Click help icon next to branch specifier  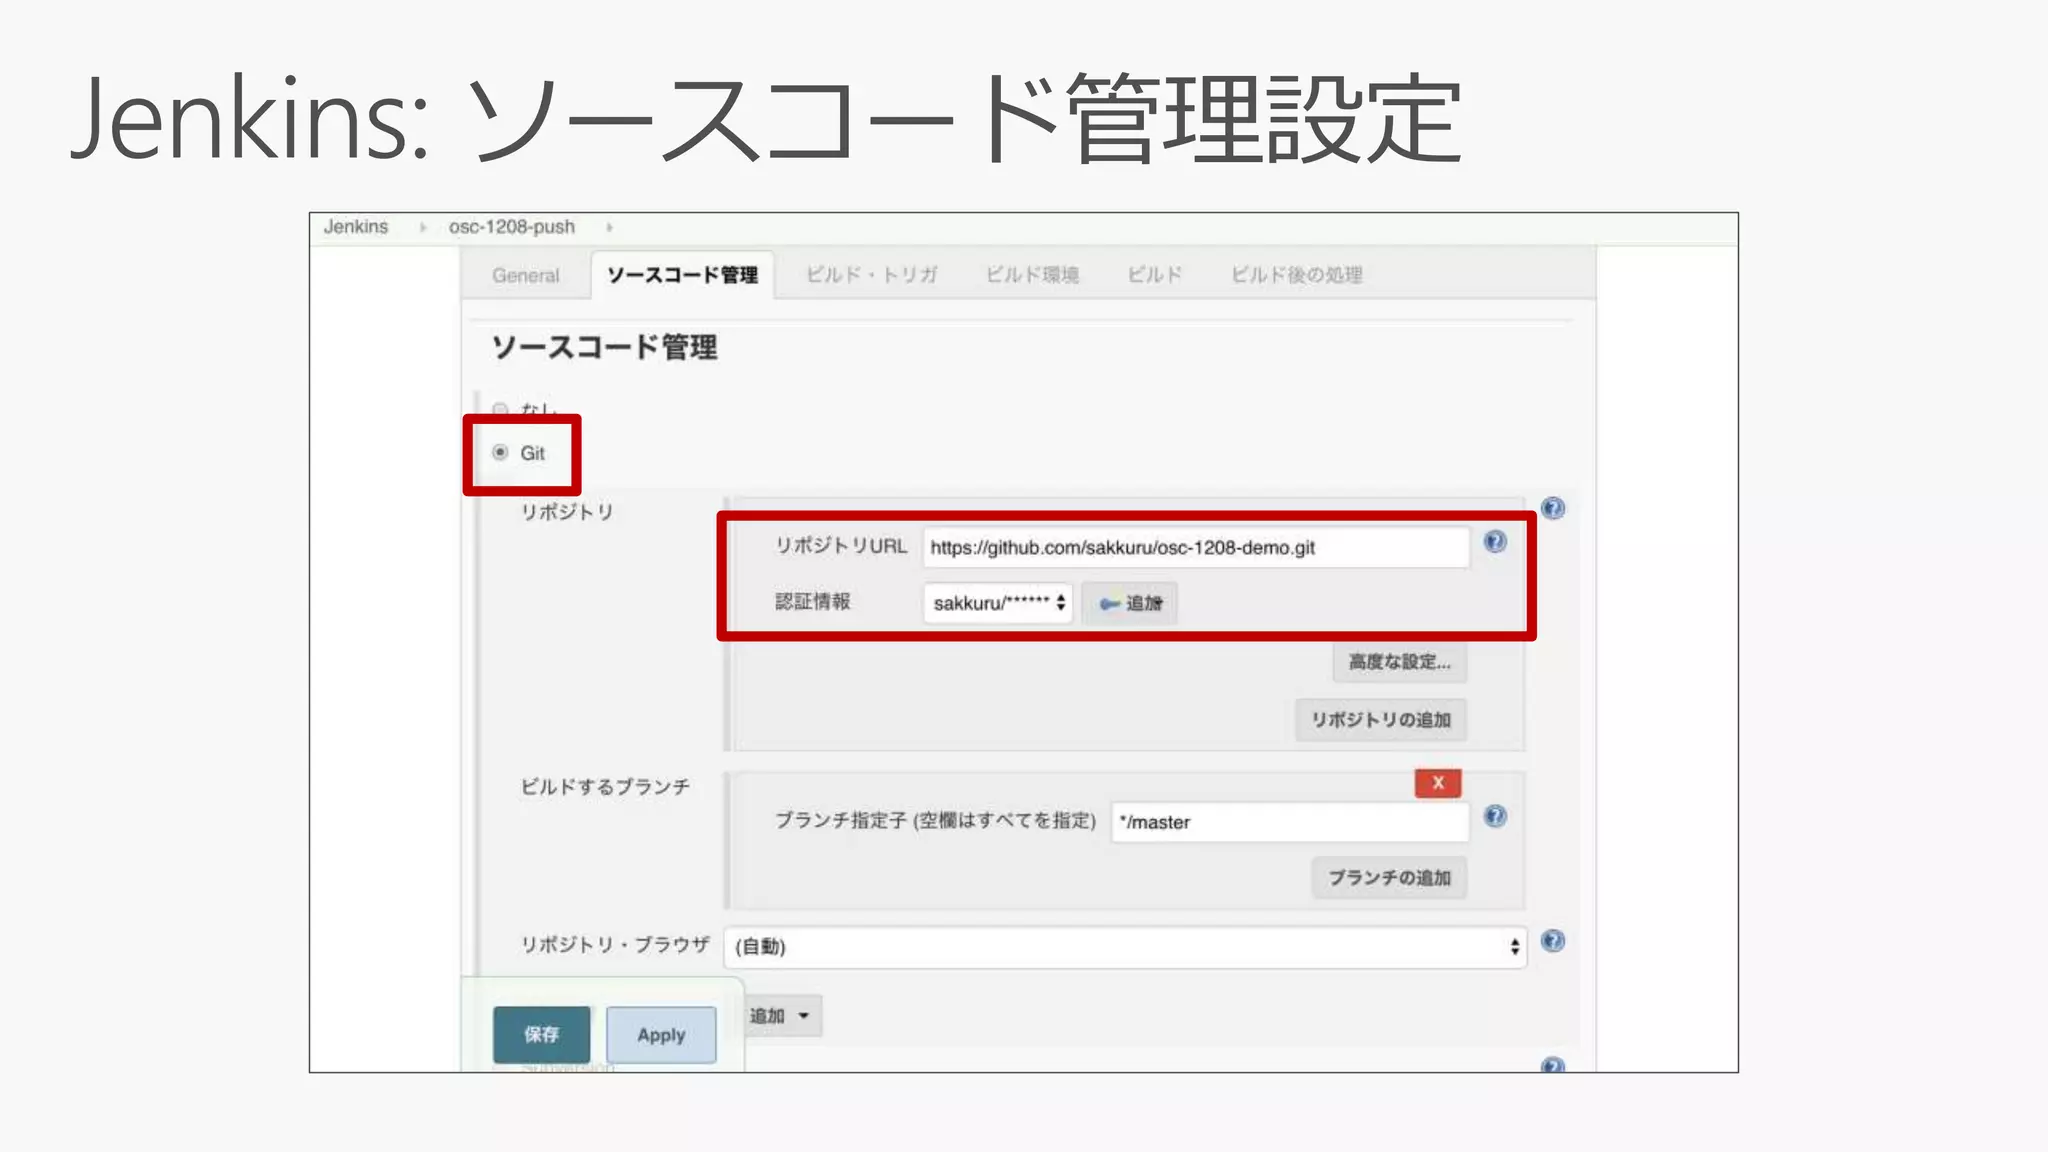point(1494,816)
